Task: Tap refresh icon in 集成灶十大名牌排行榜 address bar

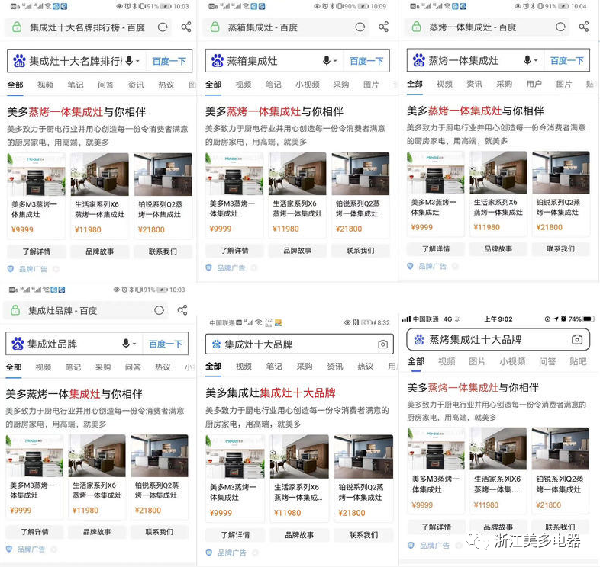Action: point(163,27)
